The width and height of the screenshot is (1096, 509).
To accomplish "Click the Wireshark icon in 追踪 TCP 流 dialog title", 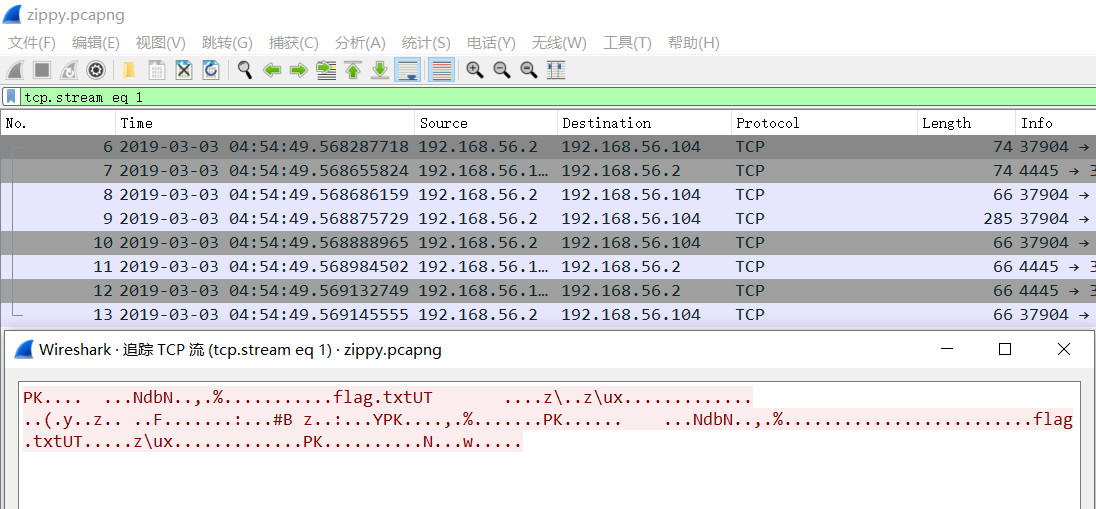I will [24, 349].
